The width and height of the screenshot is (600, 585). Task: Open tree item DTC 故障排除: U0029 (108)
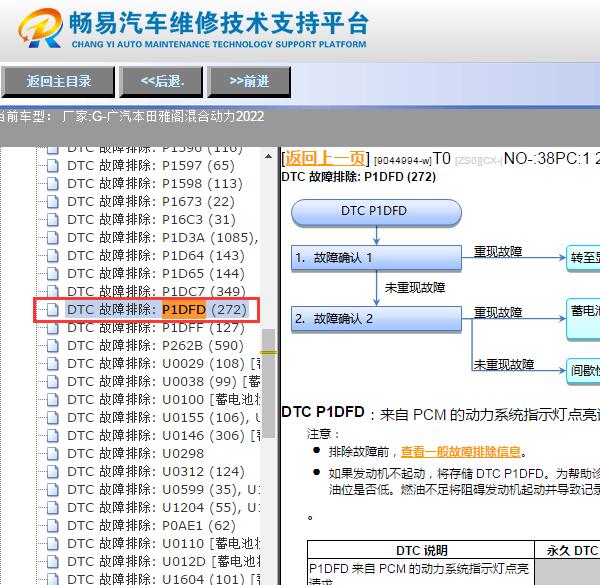pyautogui.click(x=164, y=363)
